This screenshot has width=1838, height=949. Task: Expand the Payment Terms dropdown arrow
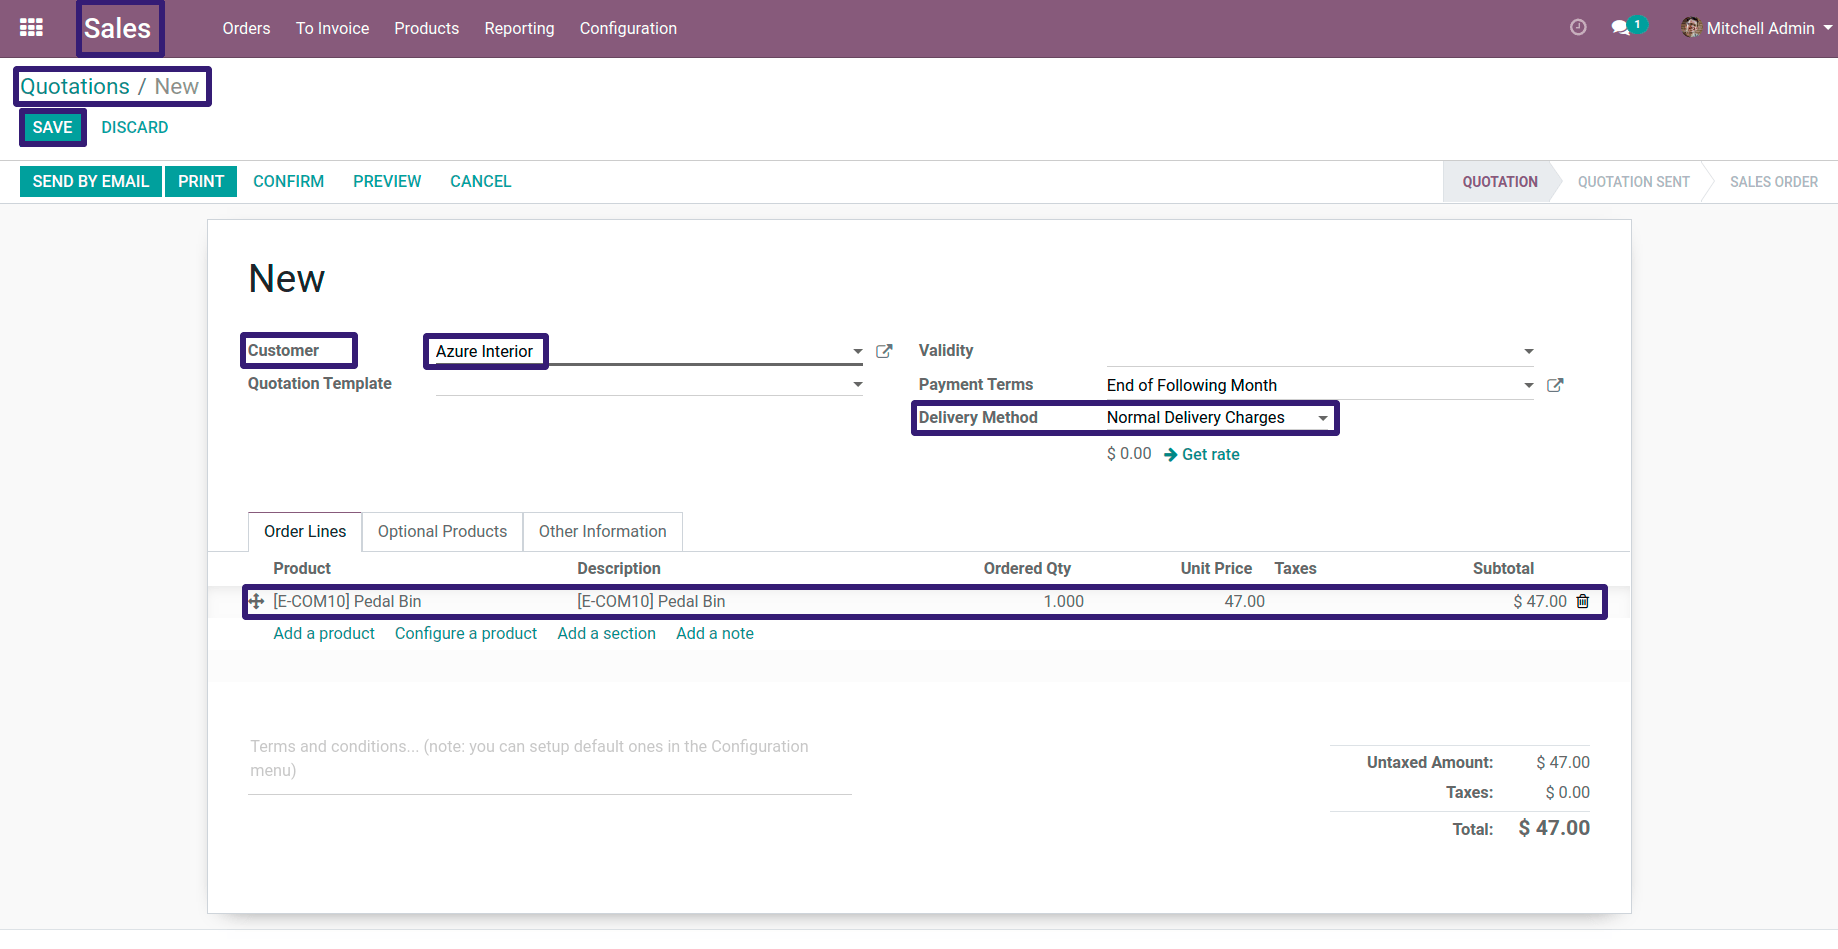pyautogui.click(x=1528, y=385)
